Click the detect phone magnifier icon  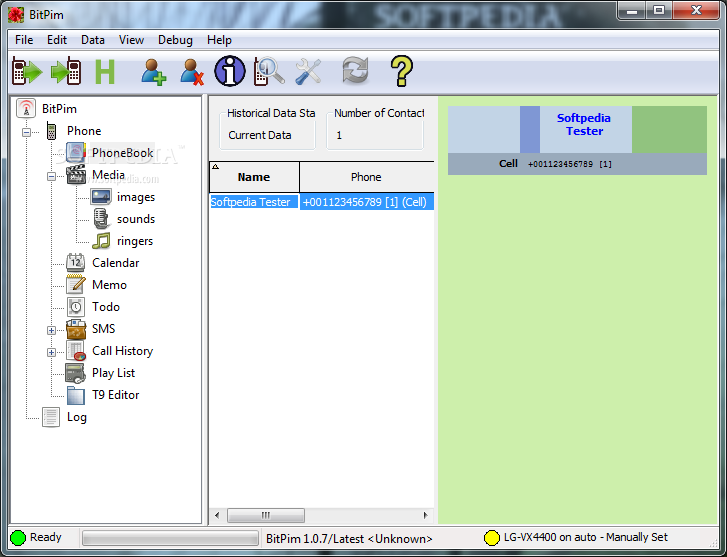pyautogui.click(x=269, y=71)
